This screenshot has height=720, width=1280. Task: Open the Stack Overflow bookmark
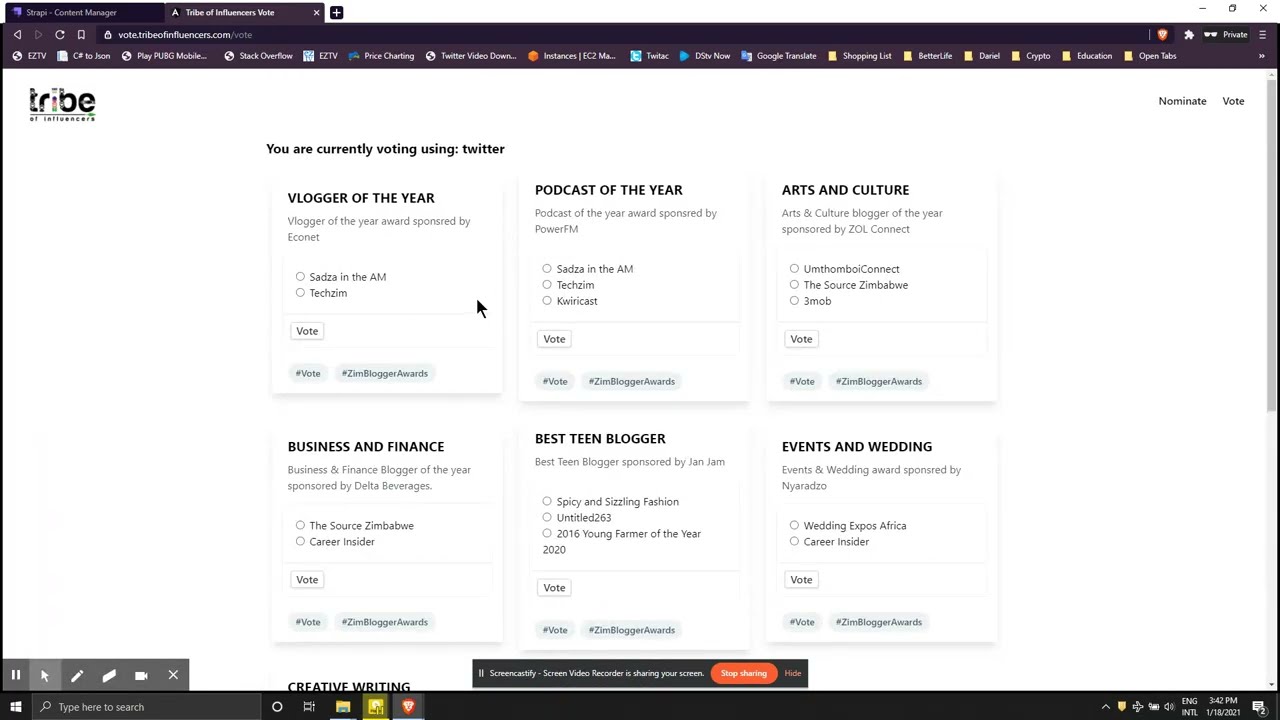(258, 56)
